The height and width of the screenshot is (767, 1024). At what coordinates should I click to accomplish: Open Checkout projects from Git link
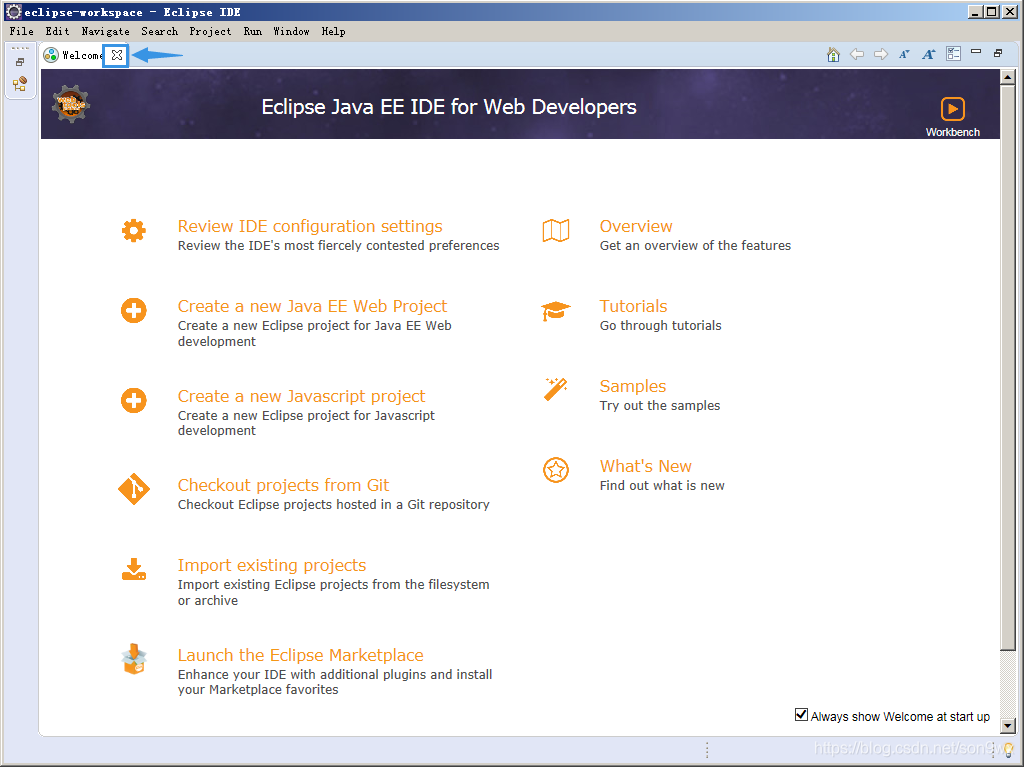[x=283, y=485]
